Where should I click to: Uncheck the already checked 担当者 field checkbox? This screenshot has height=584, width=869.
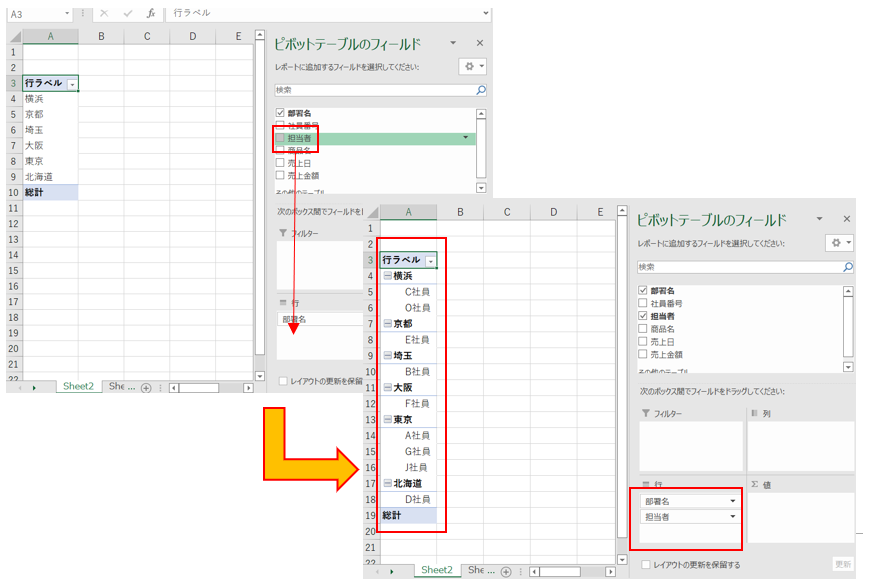pos(643,316)
